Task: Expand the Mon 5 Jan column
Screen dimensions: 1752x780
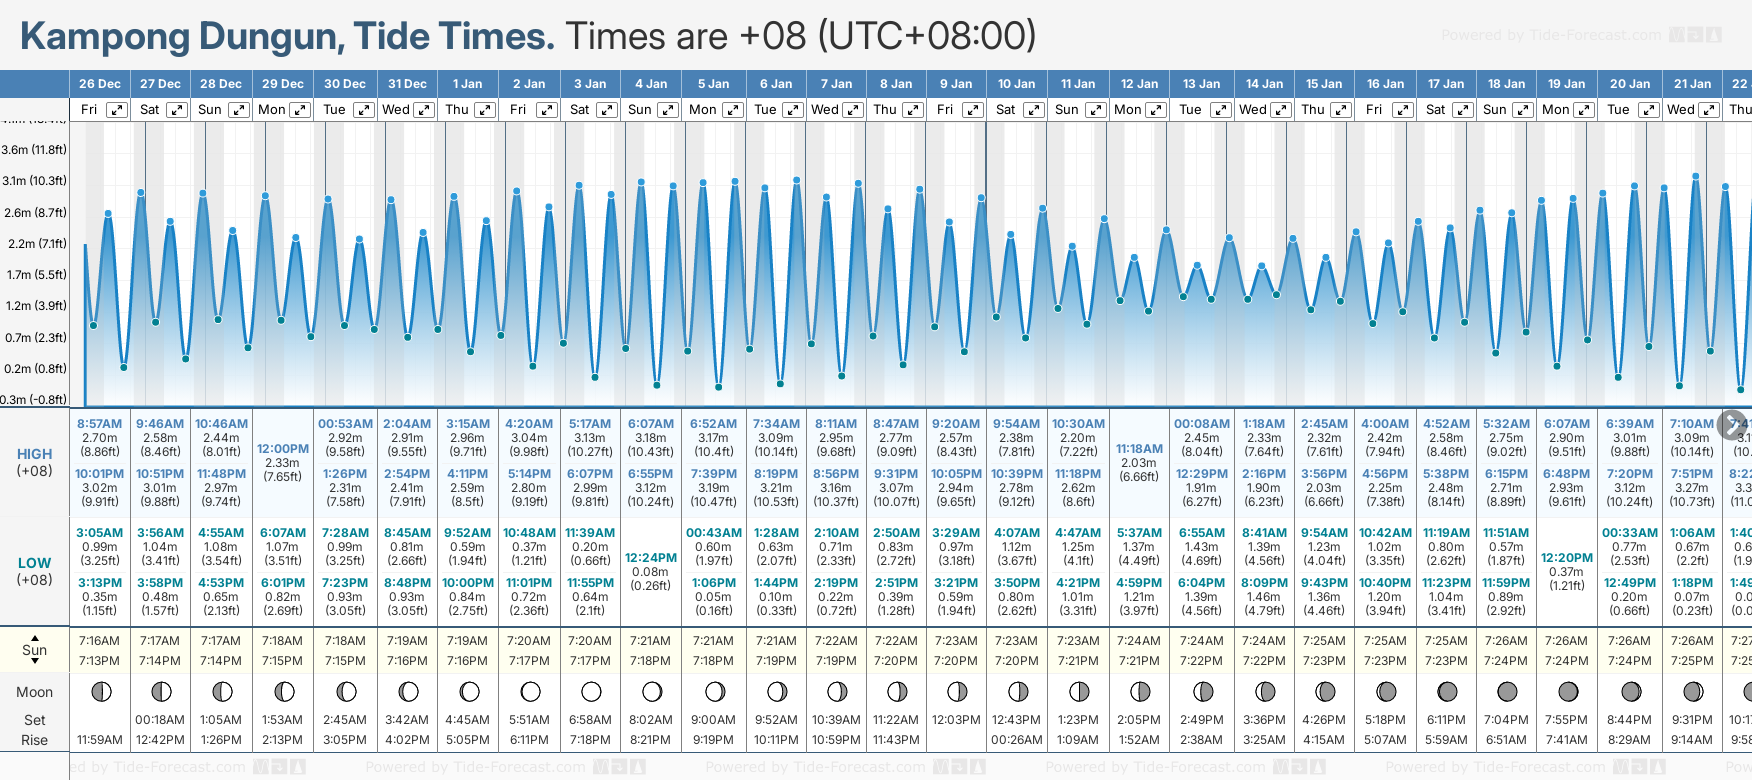Action: tap(732, 110)
